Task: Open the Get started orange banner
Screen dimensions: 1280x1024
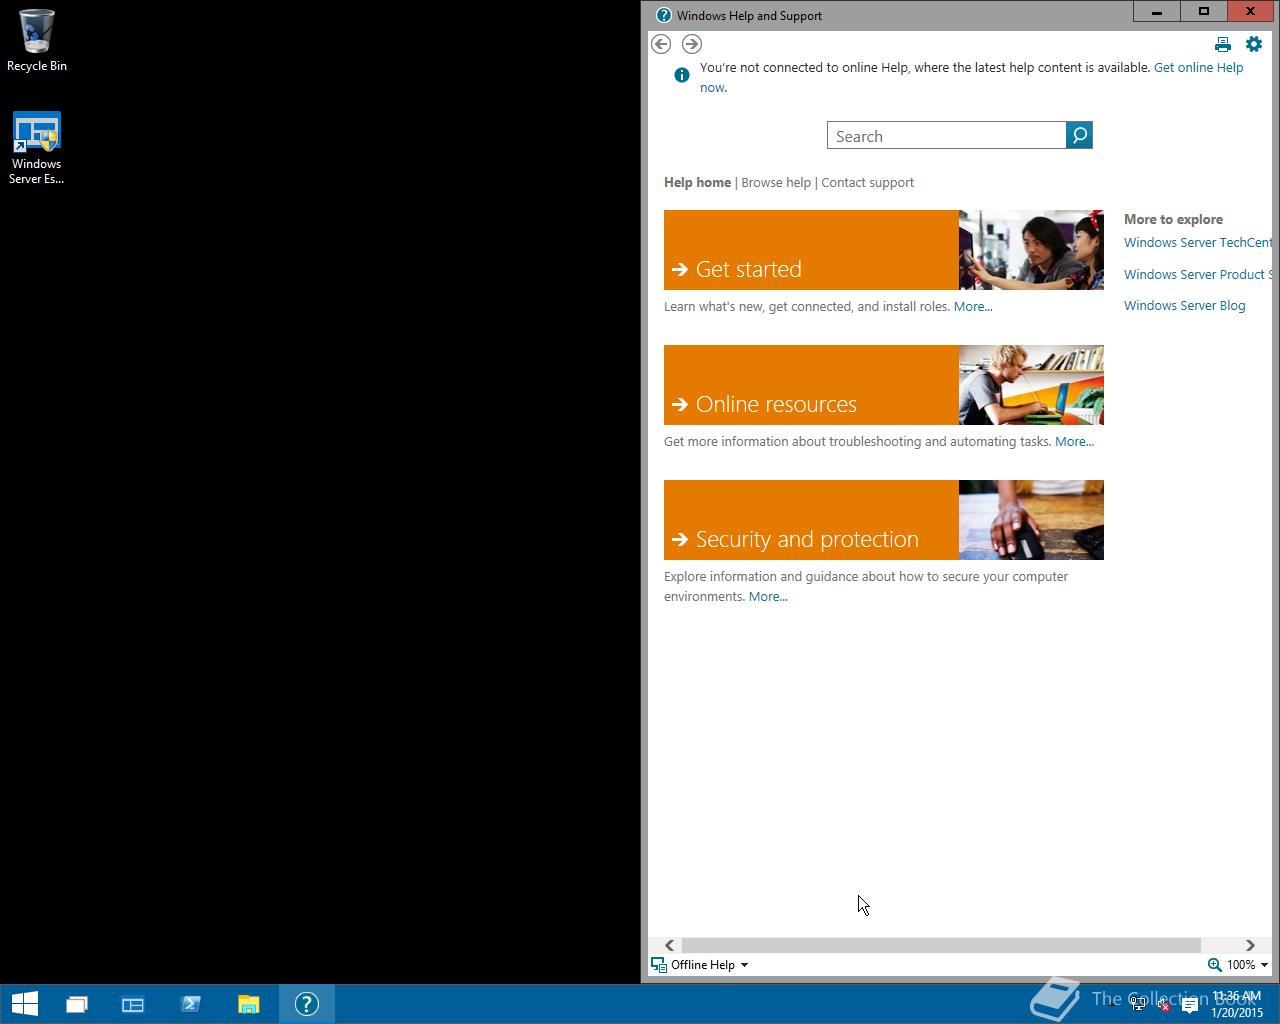Action: tap(811, 250)
